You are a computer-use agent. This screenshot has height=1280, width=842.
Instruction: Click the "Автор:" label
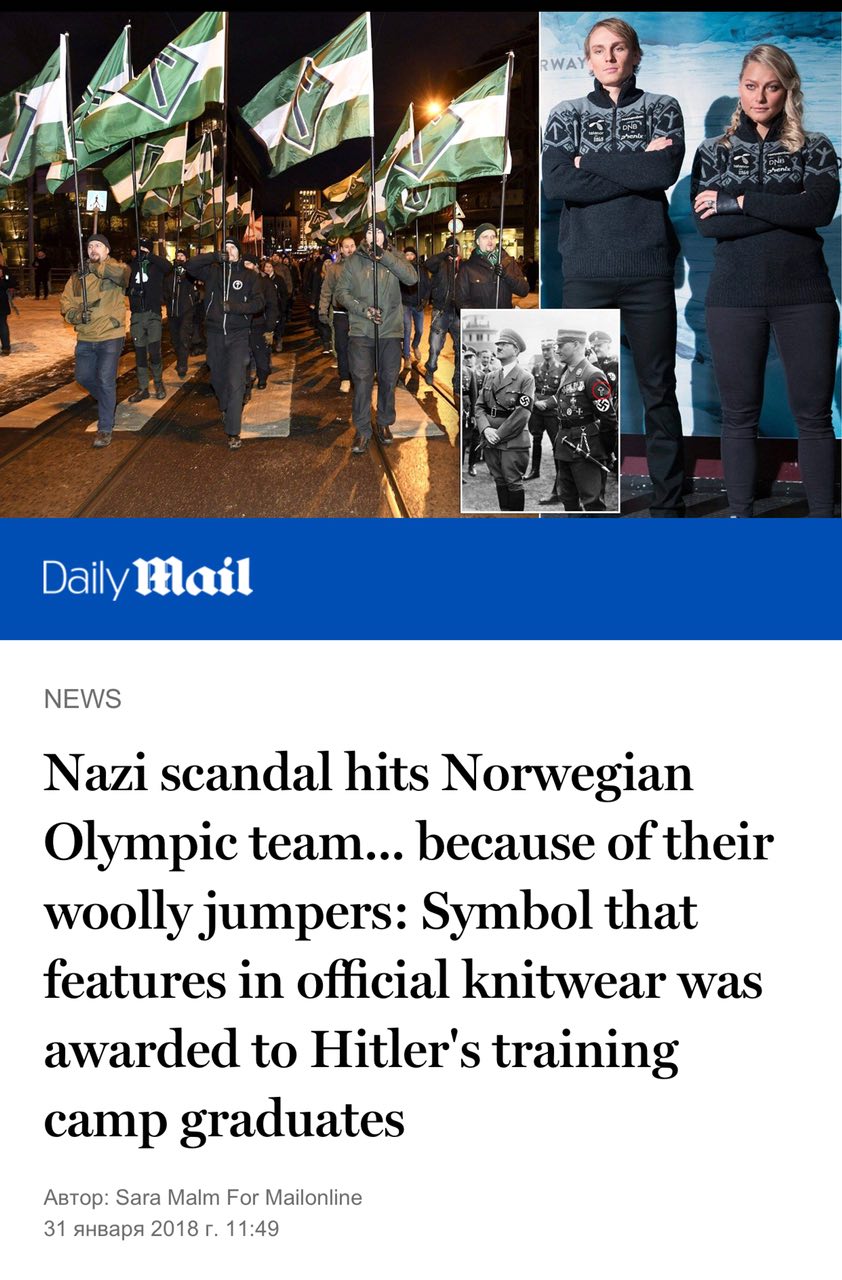coord(77,1197)
